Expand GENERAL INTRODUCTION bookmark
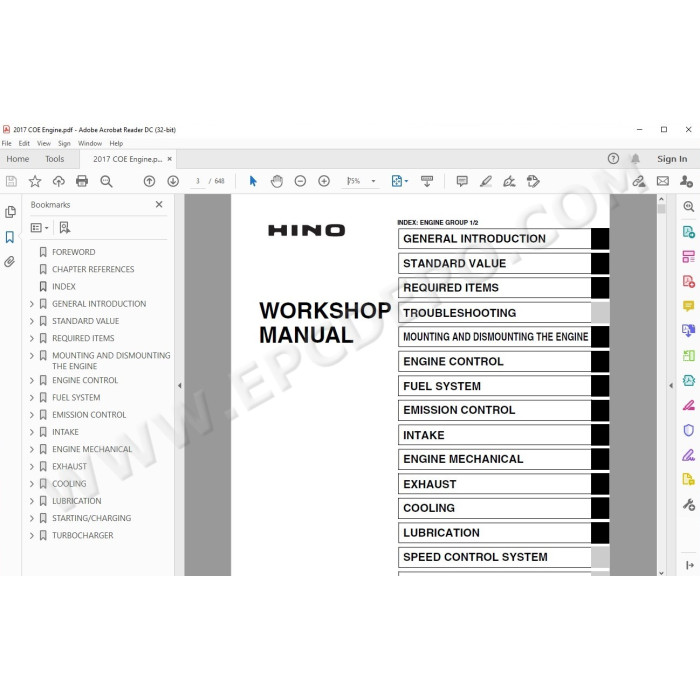700x700 pixels. 32,304
